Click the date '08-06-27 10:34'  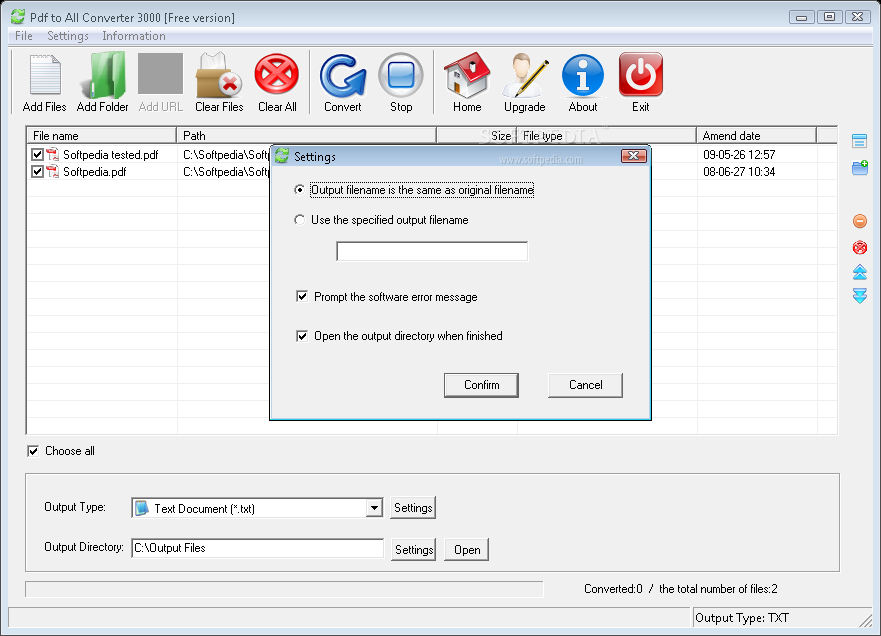coord(739,171)
